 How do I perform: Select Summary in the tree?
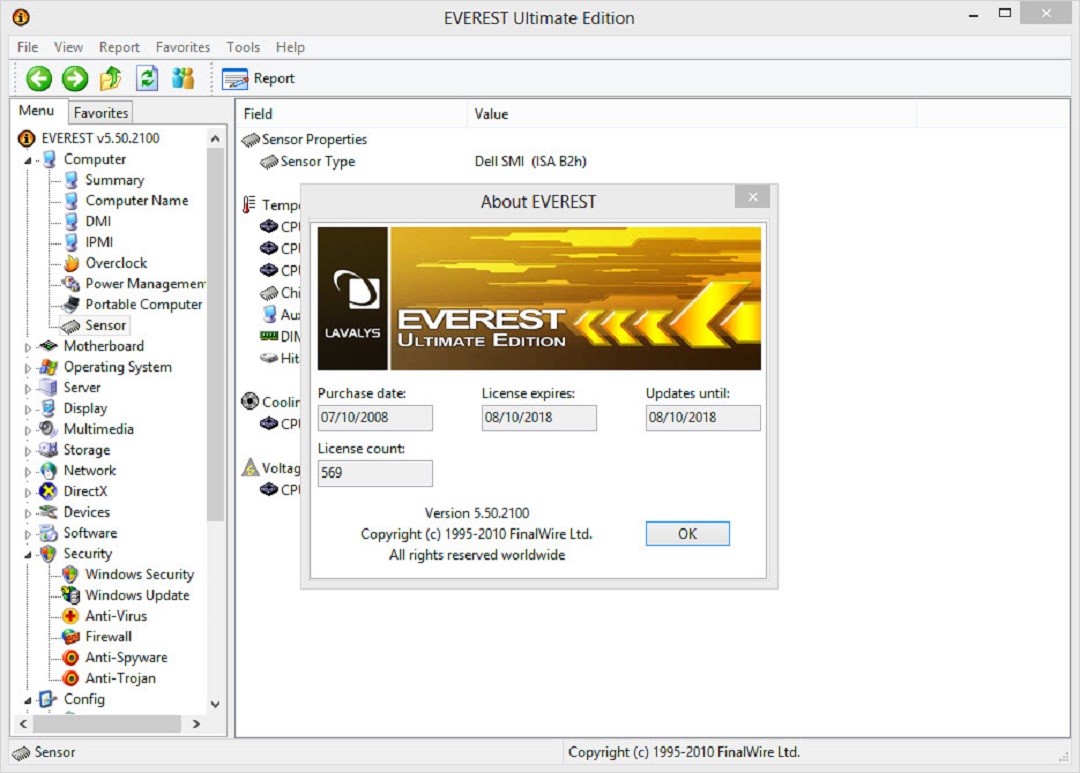114,180
